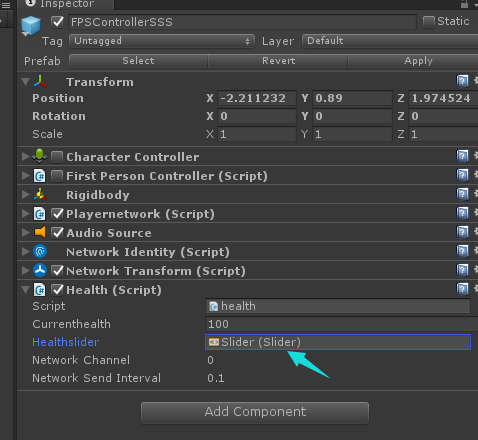Expand the Audio Source component
The width and height of the screenshot is (478, 440).
pyautogui.click(x=25, y=232)
